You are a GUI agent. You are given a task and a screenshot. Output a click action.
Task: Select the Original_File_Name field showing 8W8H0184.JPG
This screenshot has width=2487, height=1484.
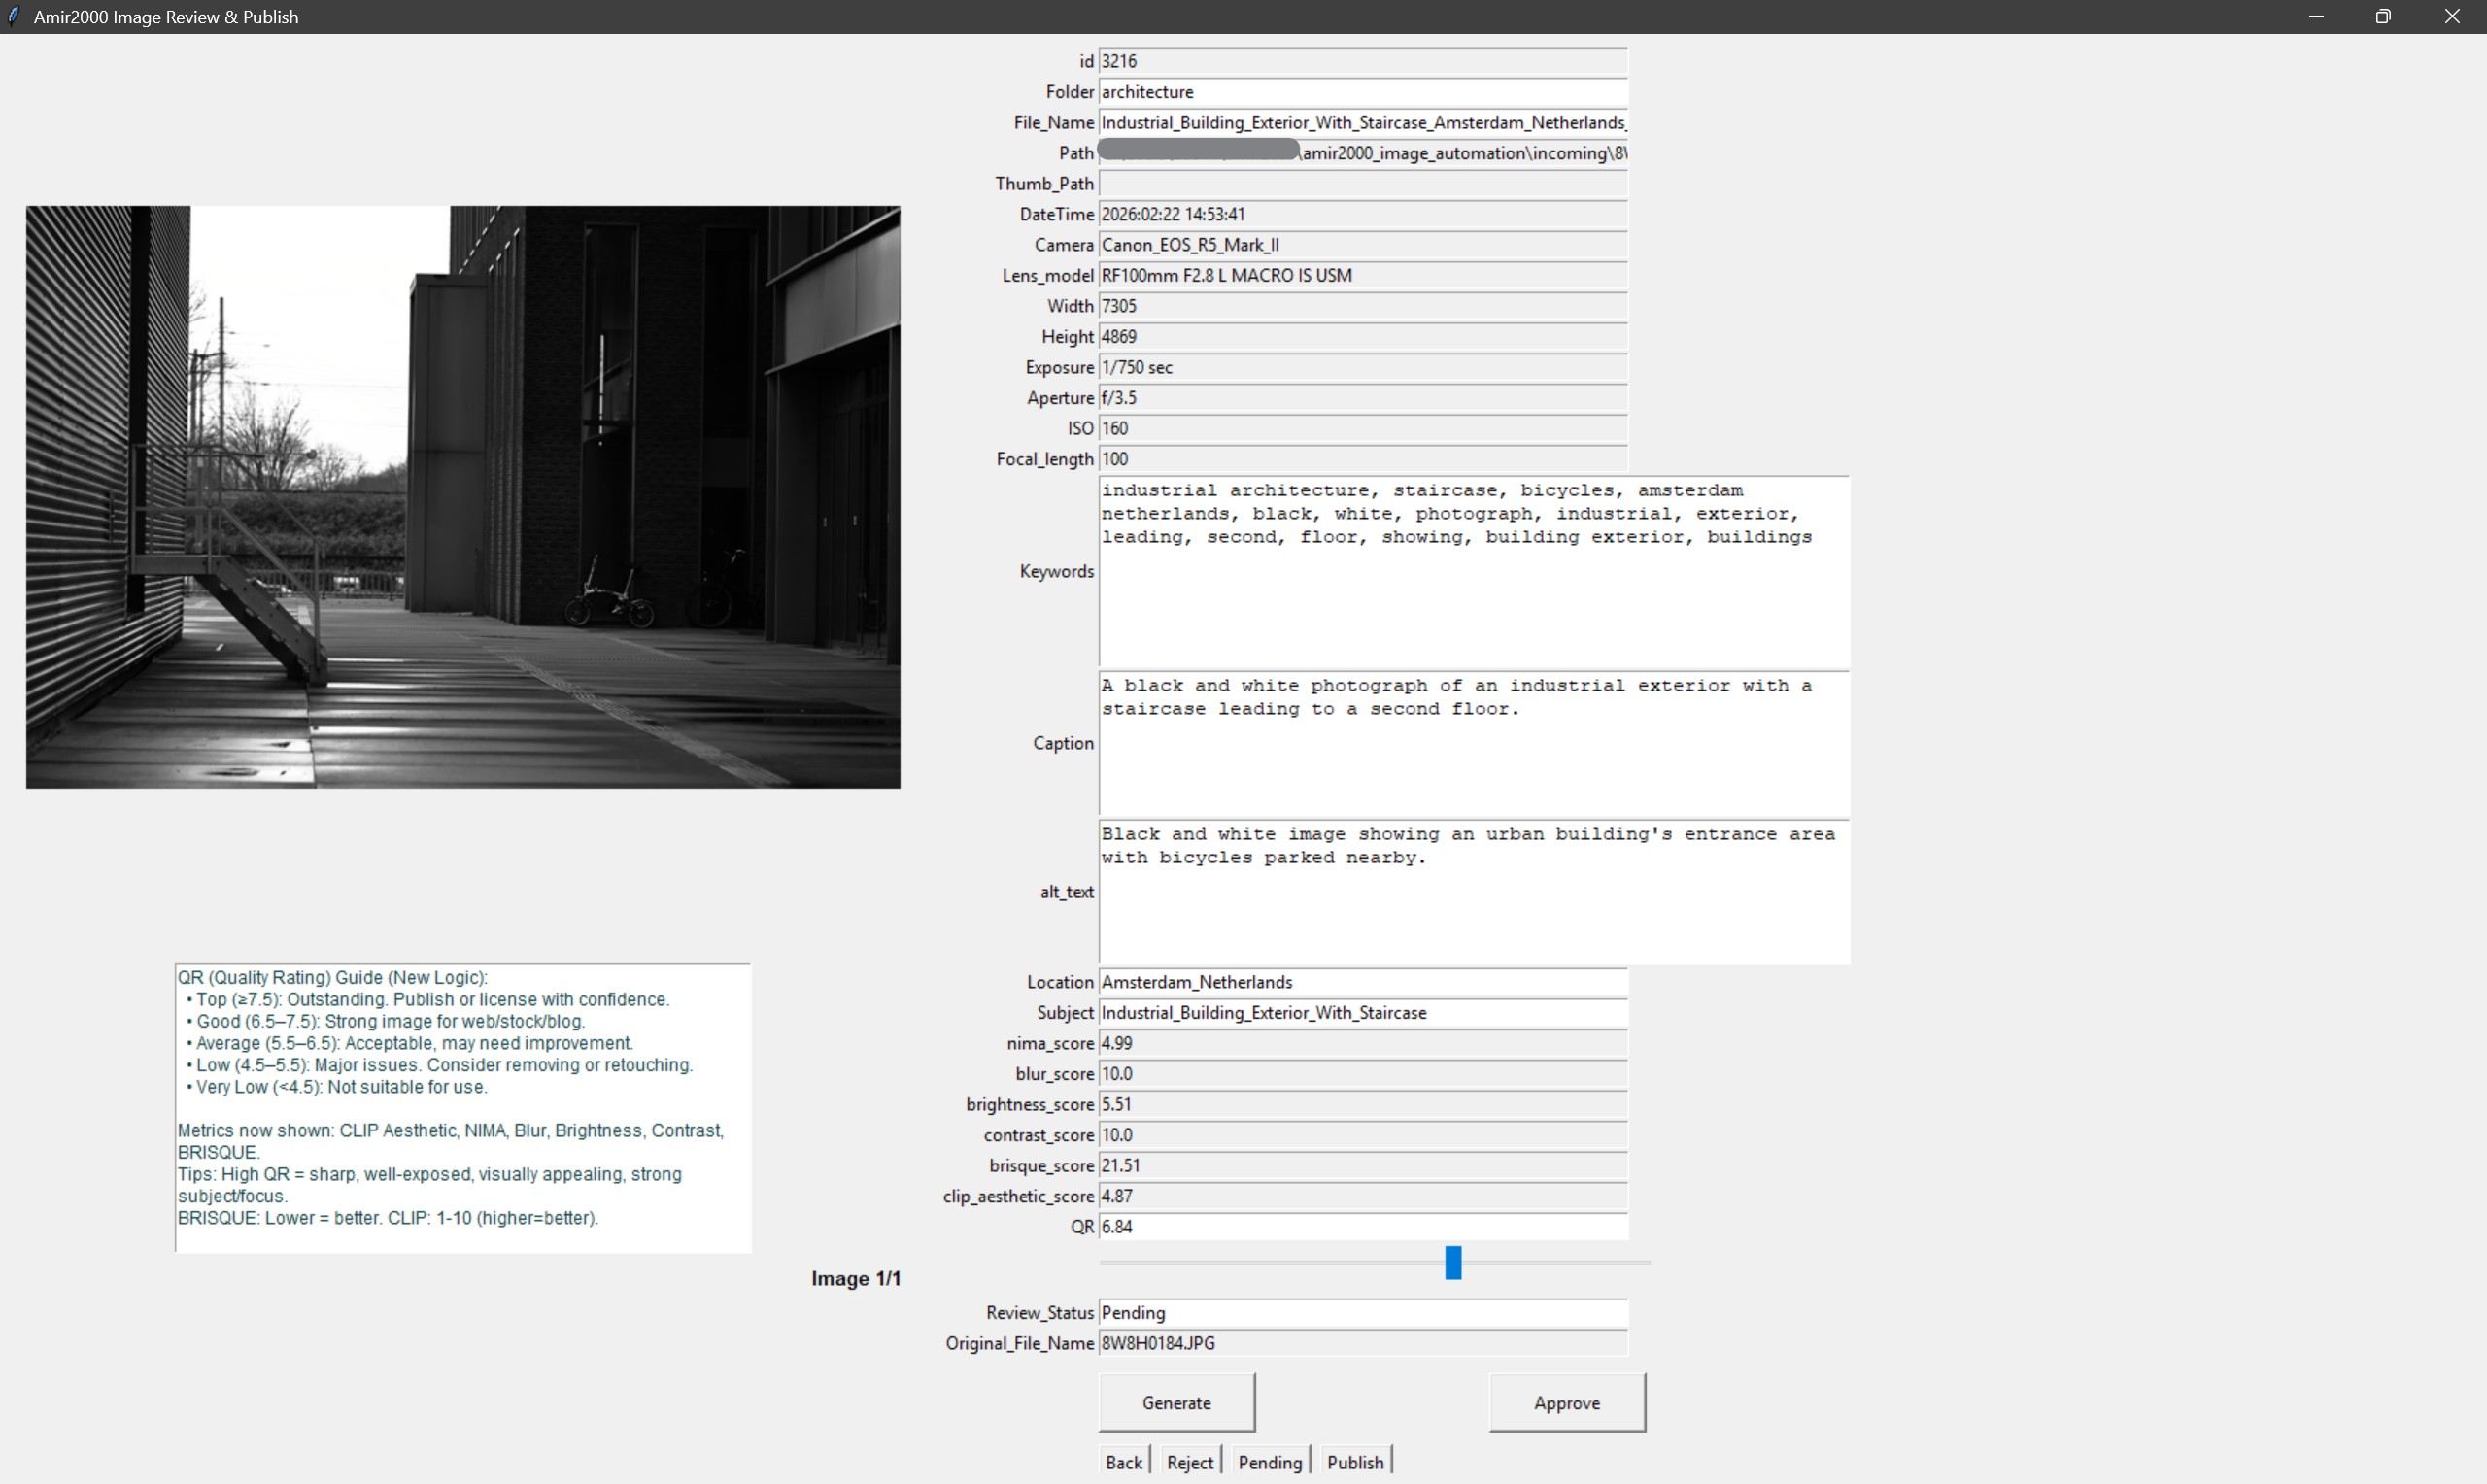1360,1343
